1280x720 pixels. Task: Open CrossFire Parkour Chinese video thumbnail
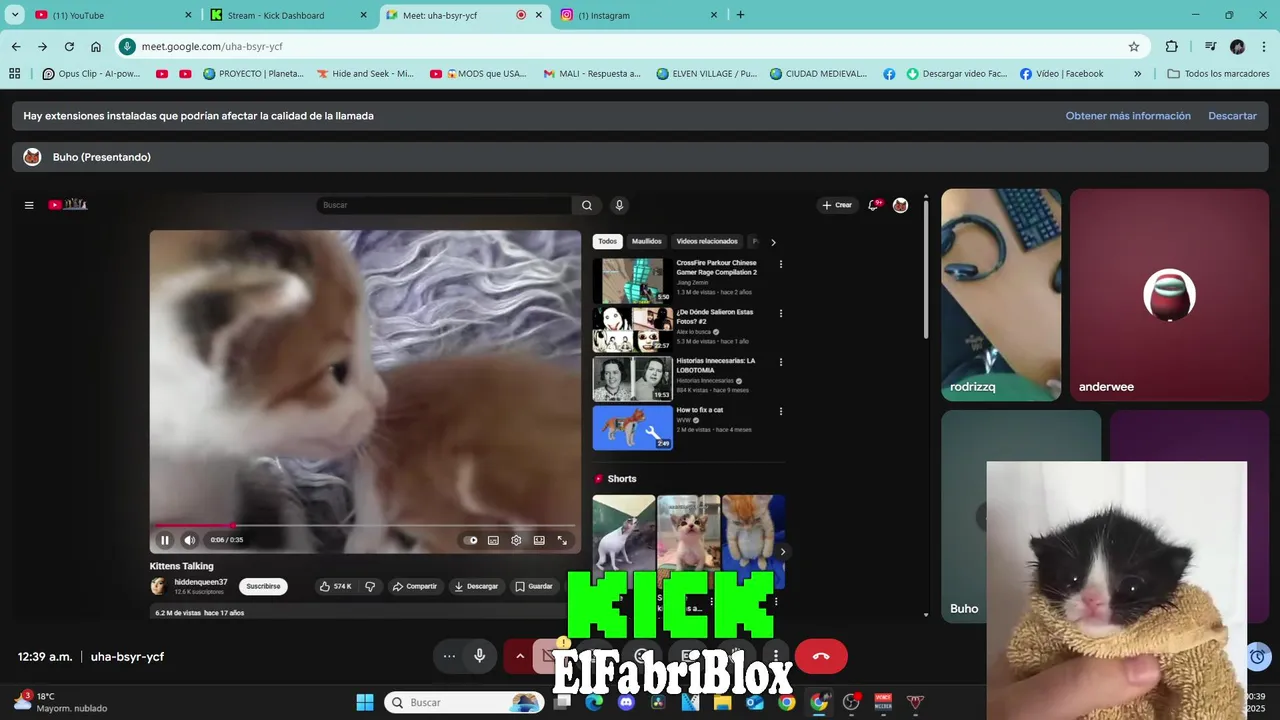pyautogui.click(x=632, y=281)
